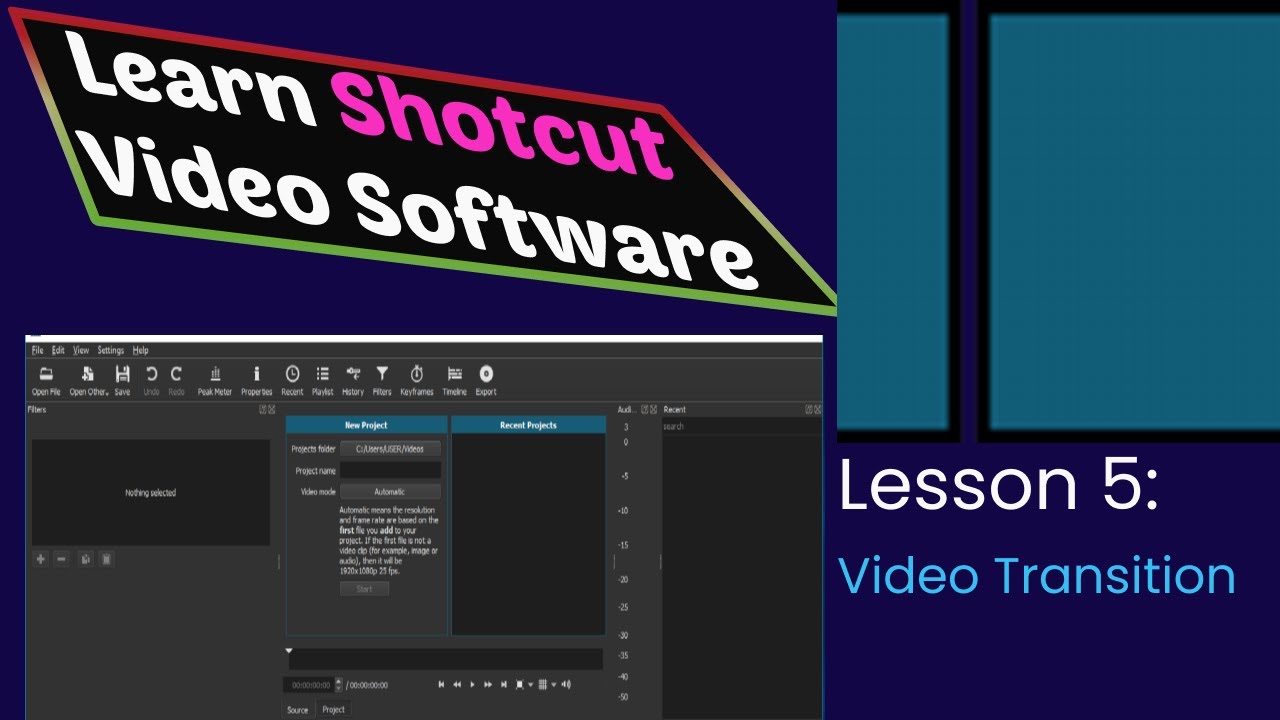Copy filters with the copy icon
Image resolution: width=1280 pixels, height=720 pixels.
(x=86, y=559)
